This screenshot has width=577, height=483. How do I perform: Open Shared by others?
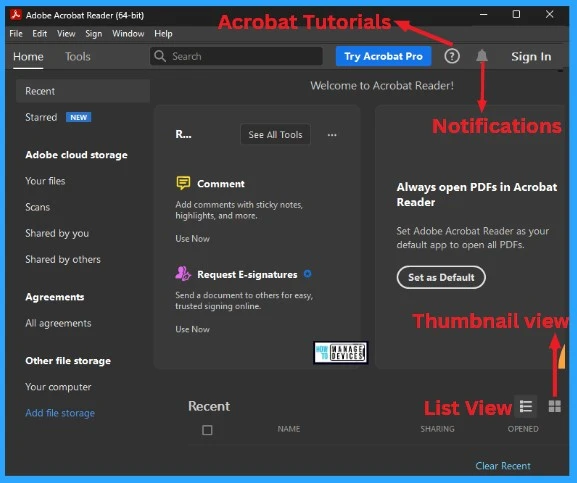pyautogui.click(x=63, y=259)
